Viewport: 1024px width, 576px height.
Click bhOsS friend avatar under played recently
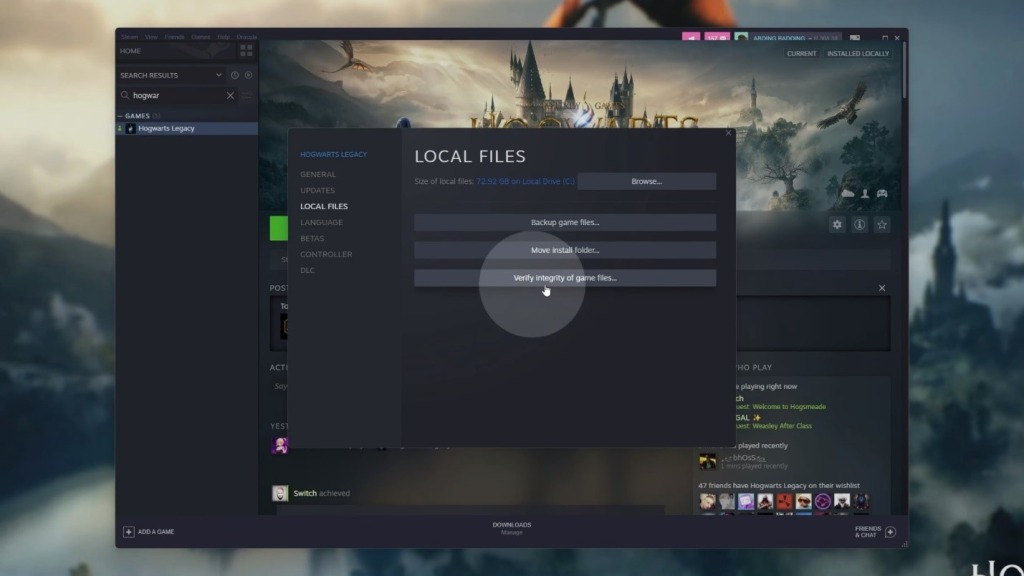[707, 462]
